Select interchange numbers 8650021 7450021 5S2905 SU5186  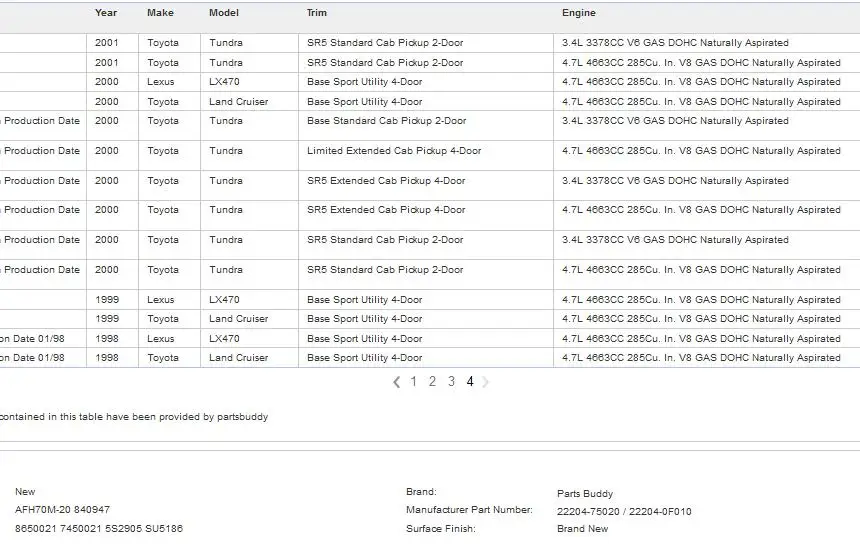tap(99, 529)
